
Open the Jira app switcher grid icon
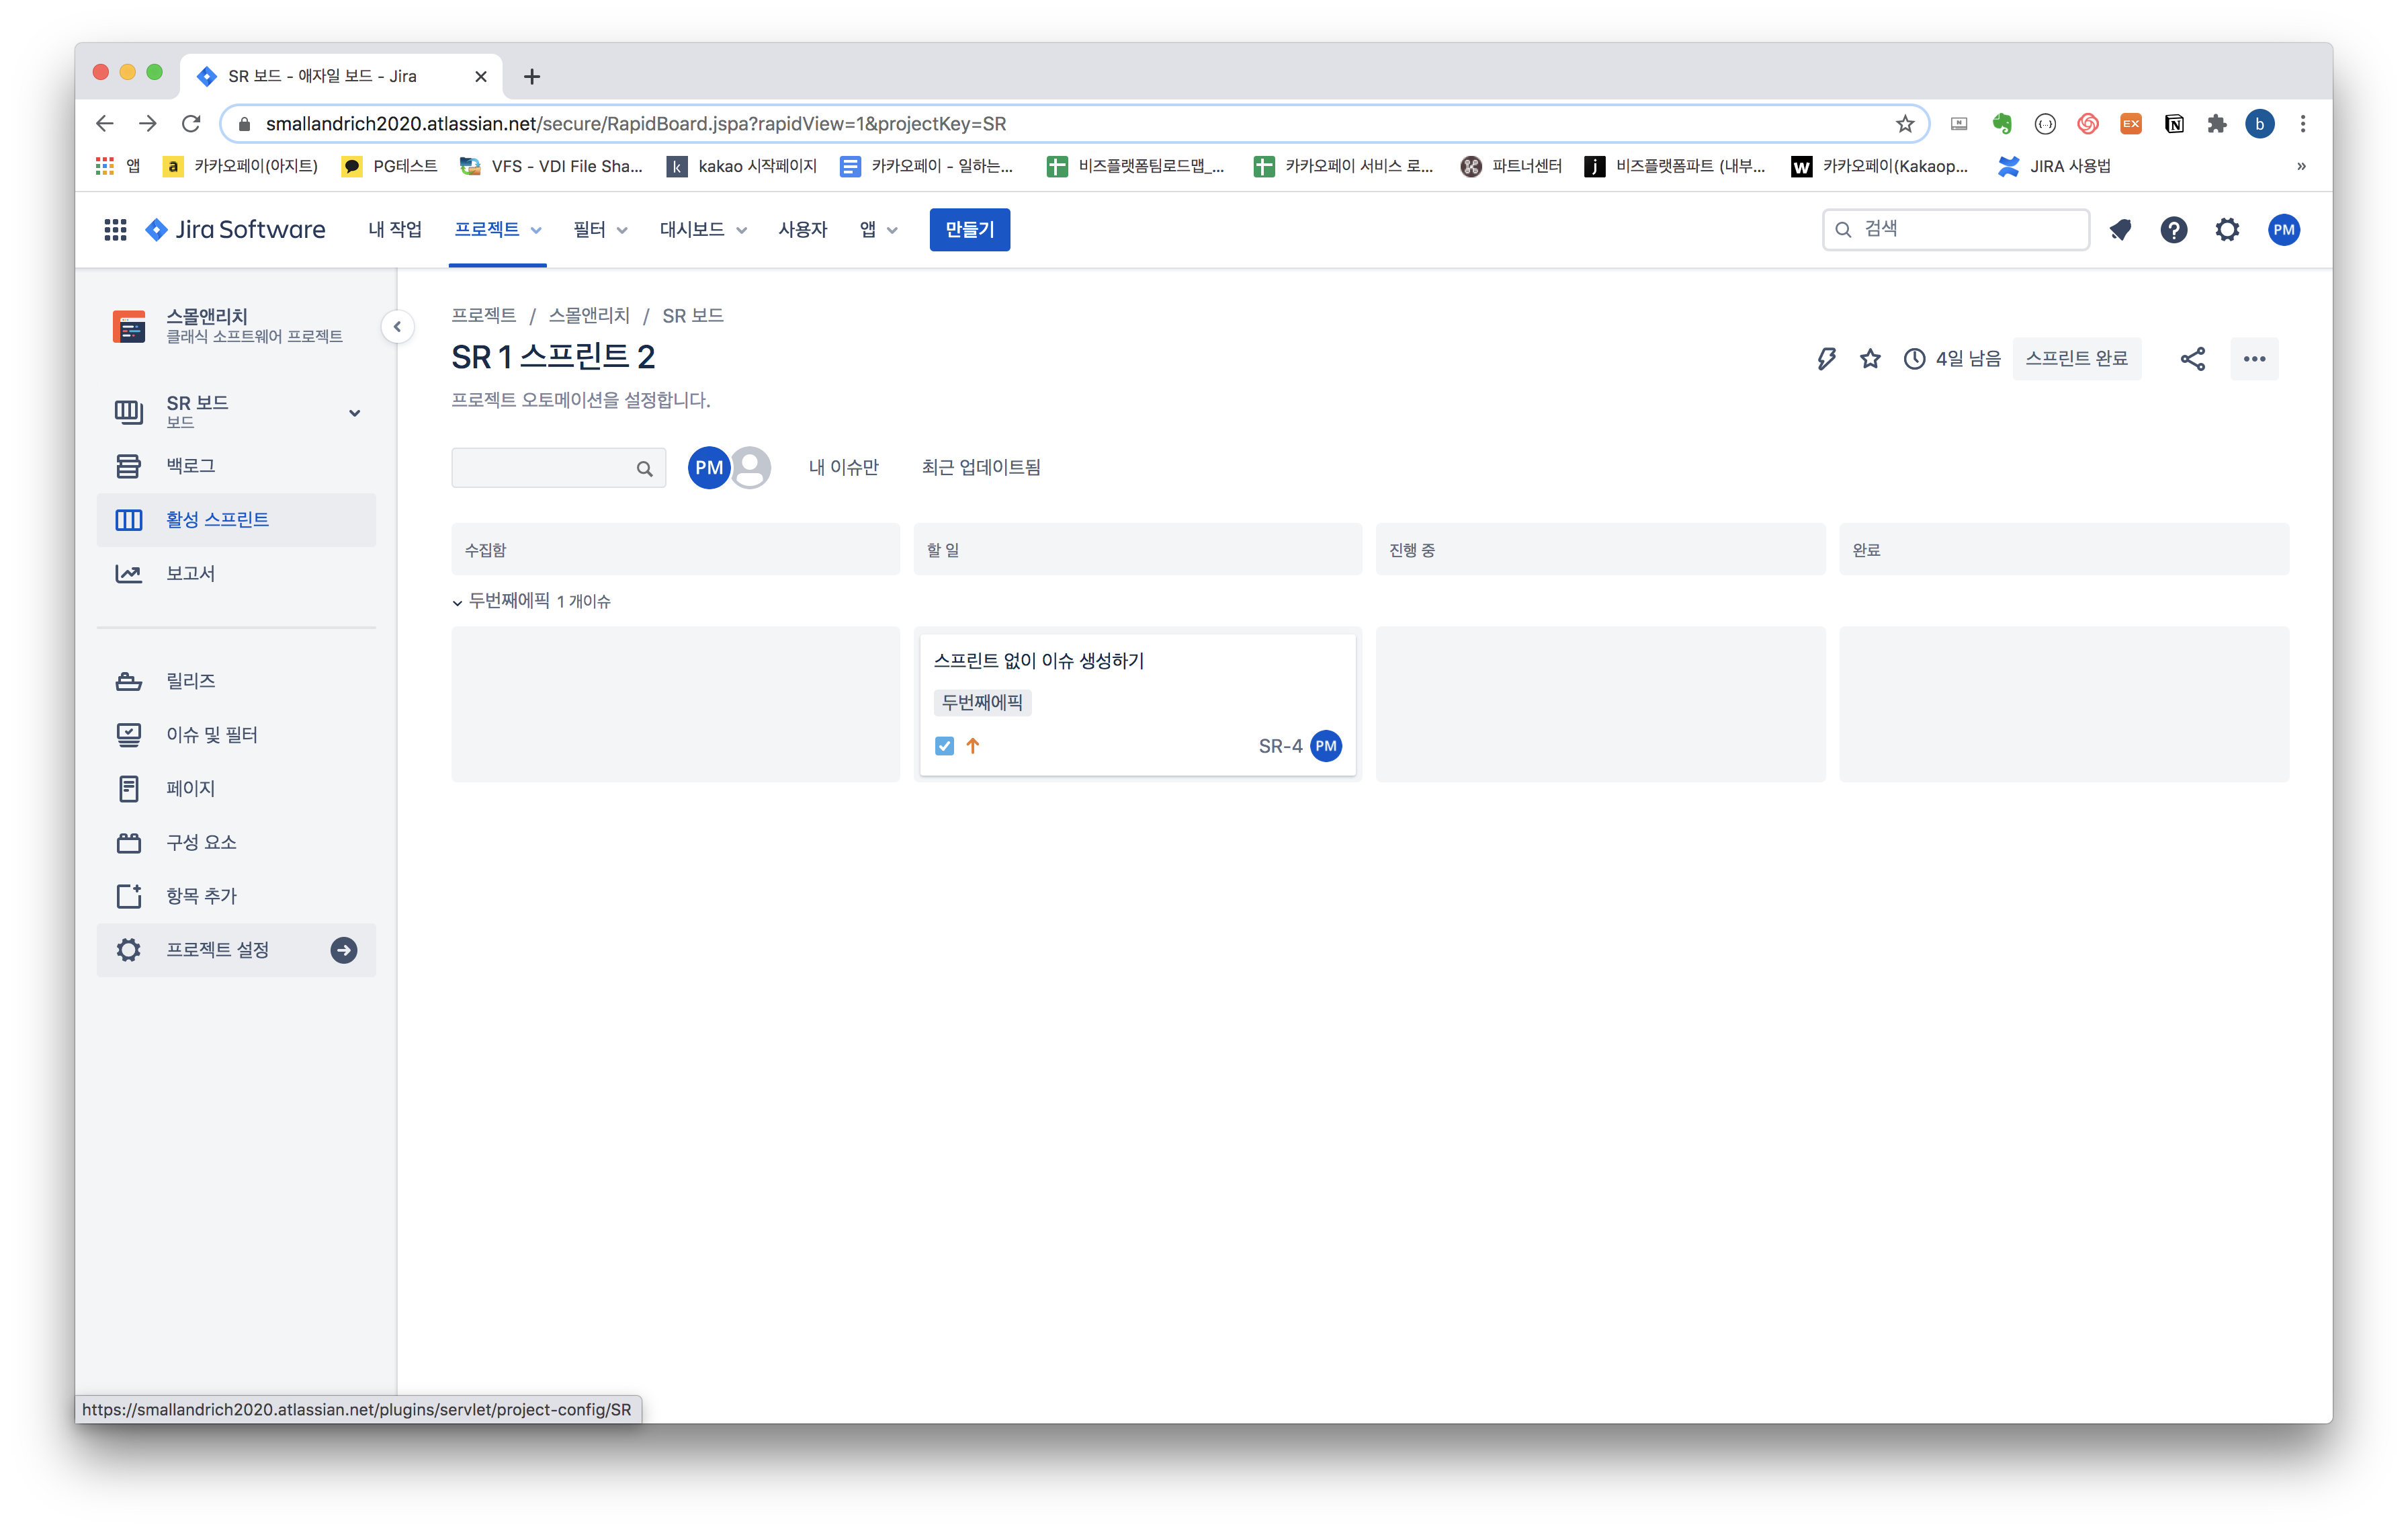115,230
